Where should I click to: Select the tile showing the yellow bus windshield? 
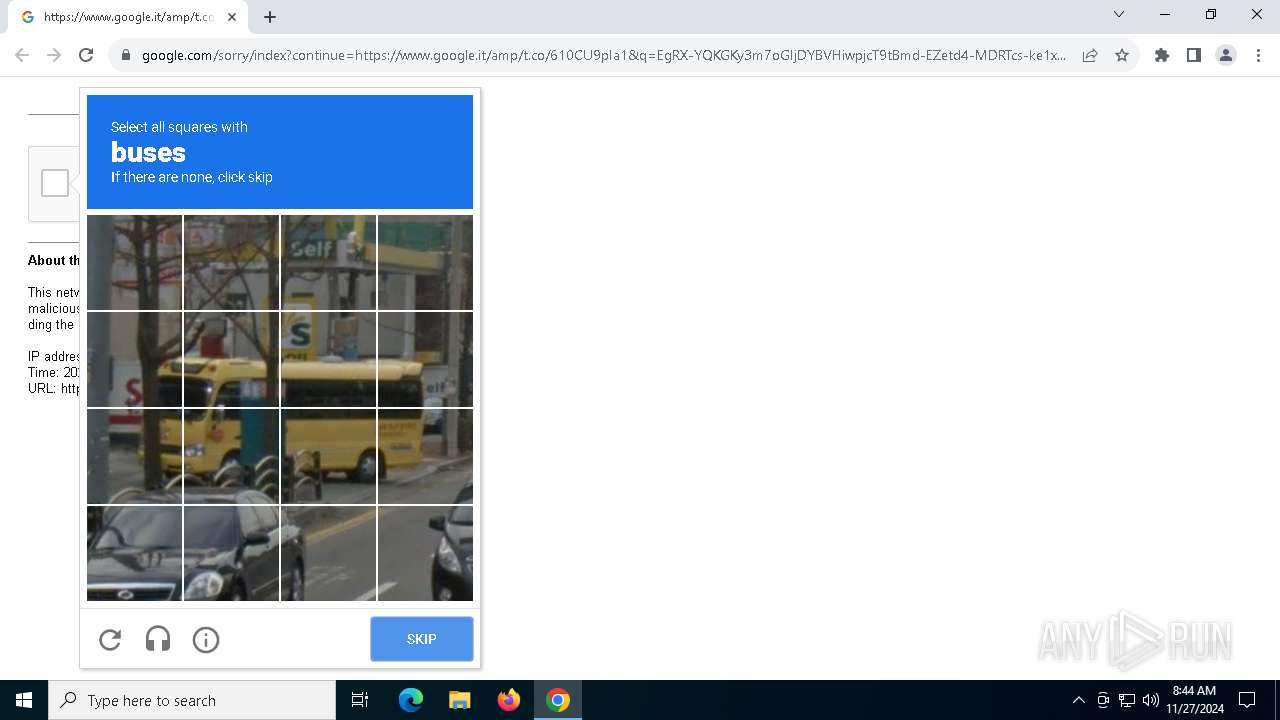pyautogui.click(x=231, y=359)
